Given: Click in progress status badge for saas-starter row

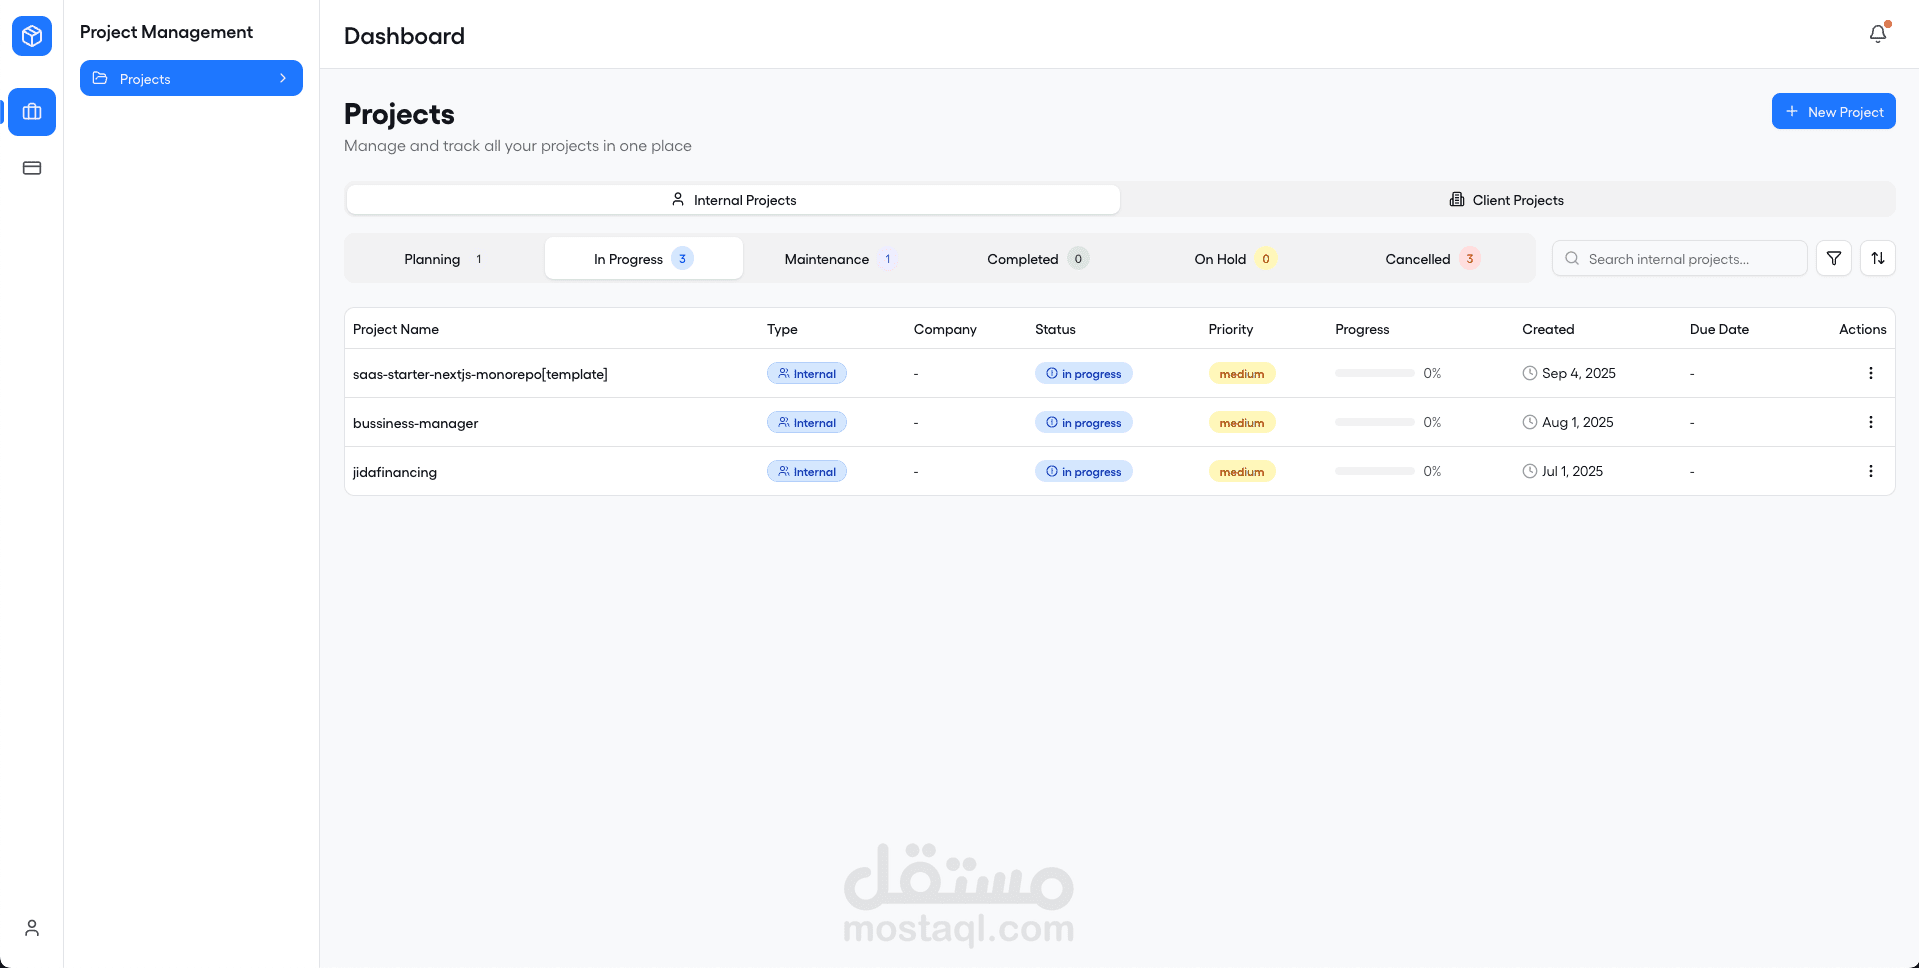Looking at the screenshot, I should point(1083,373).
